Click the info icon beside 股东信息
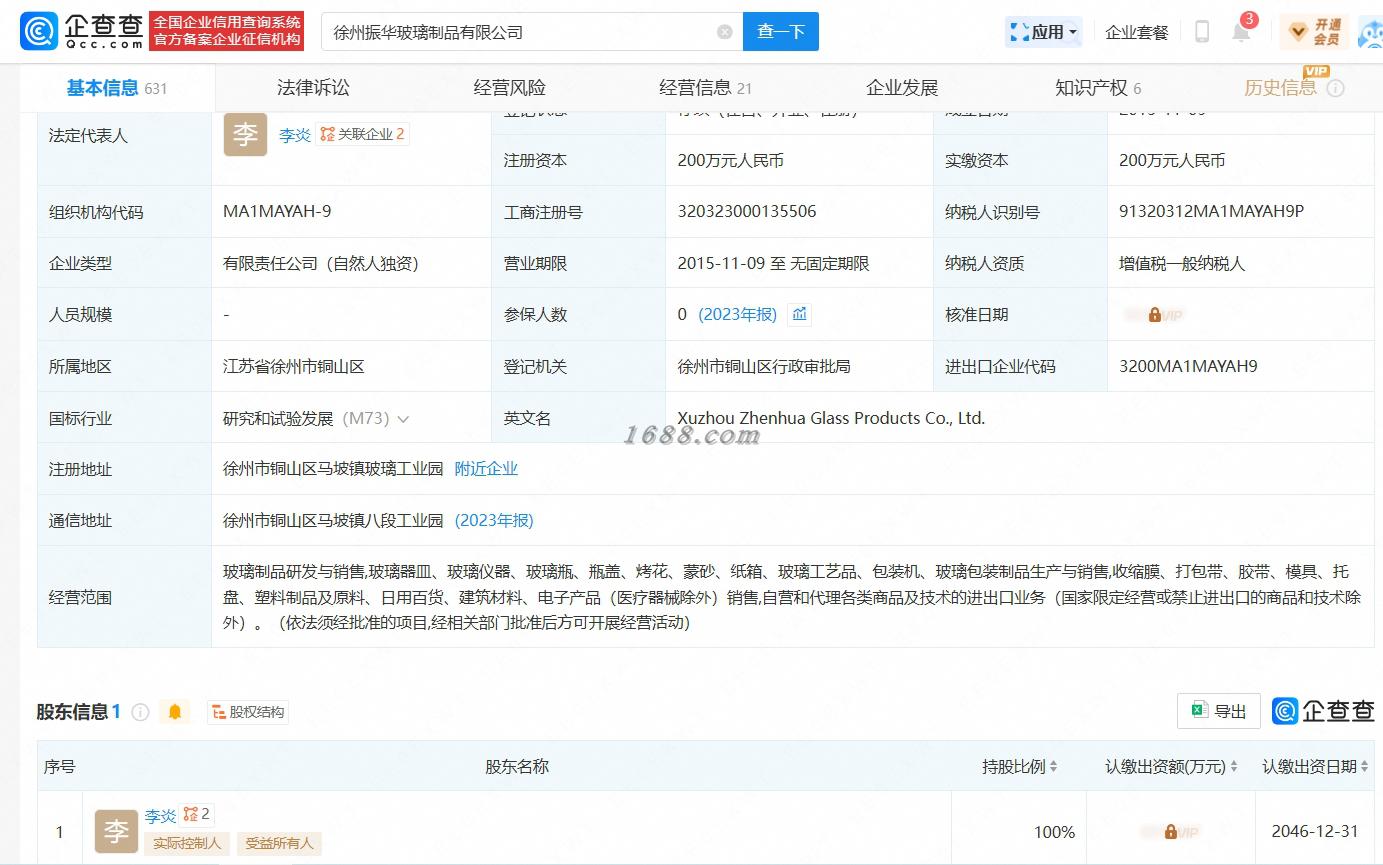The height and width of the screenshot is (865, 1383). coord(140,712)
